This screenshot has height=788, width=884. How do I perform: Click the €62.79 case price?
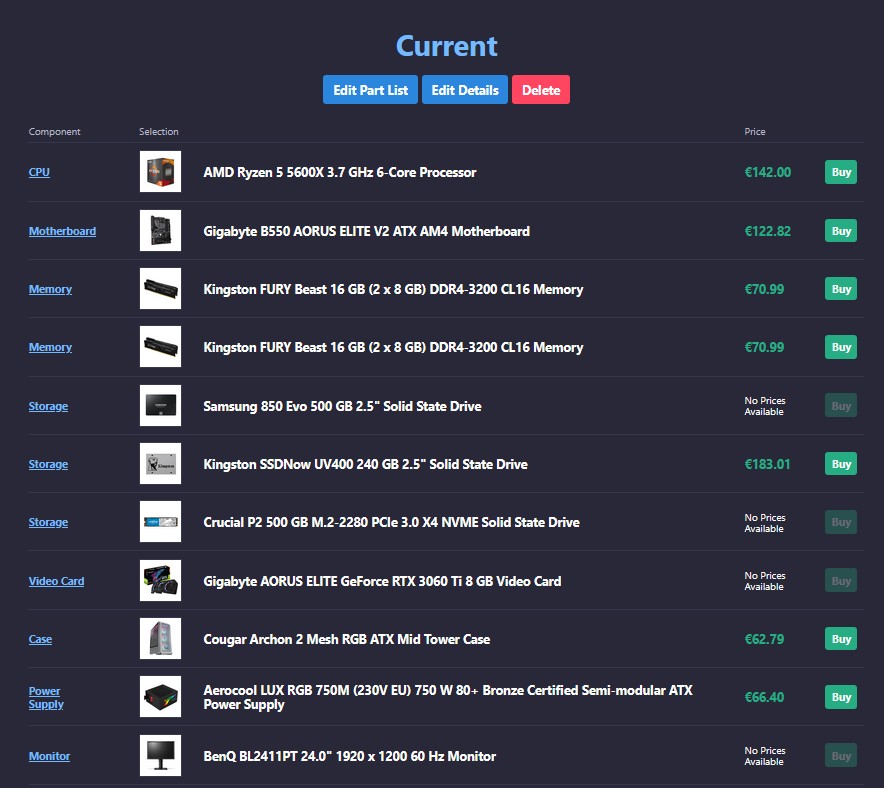(764, 639)
